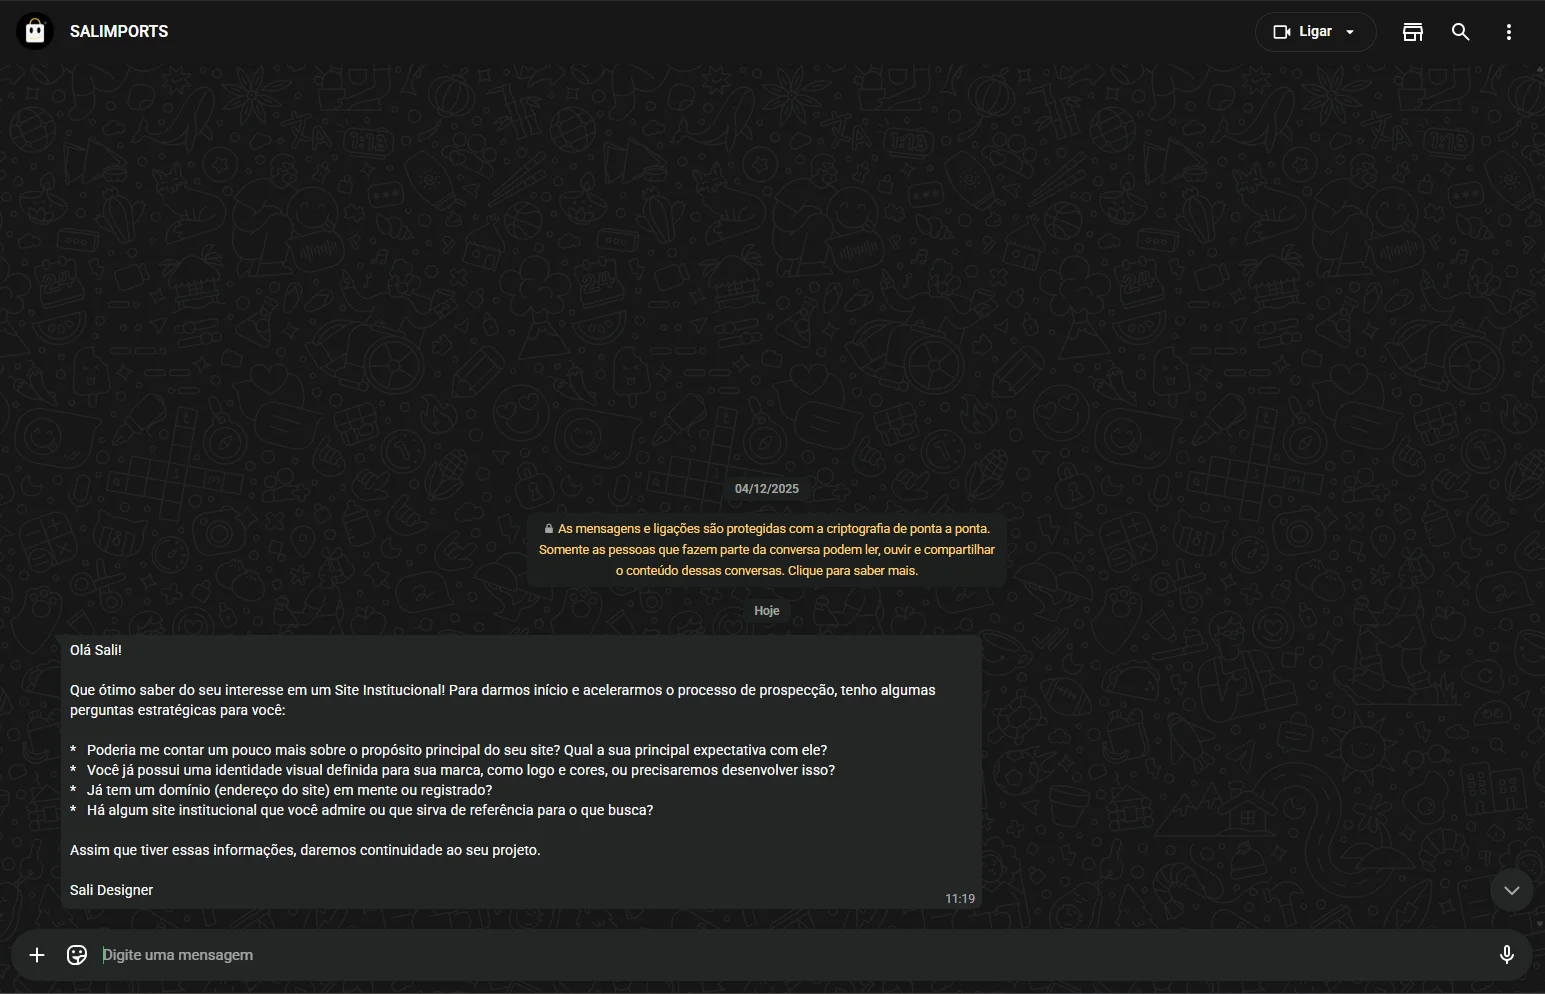Open the emoji and sticker picker

click(x=77, y=956)
